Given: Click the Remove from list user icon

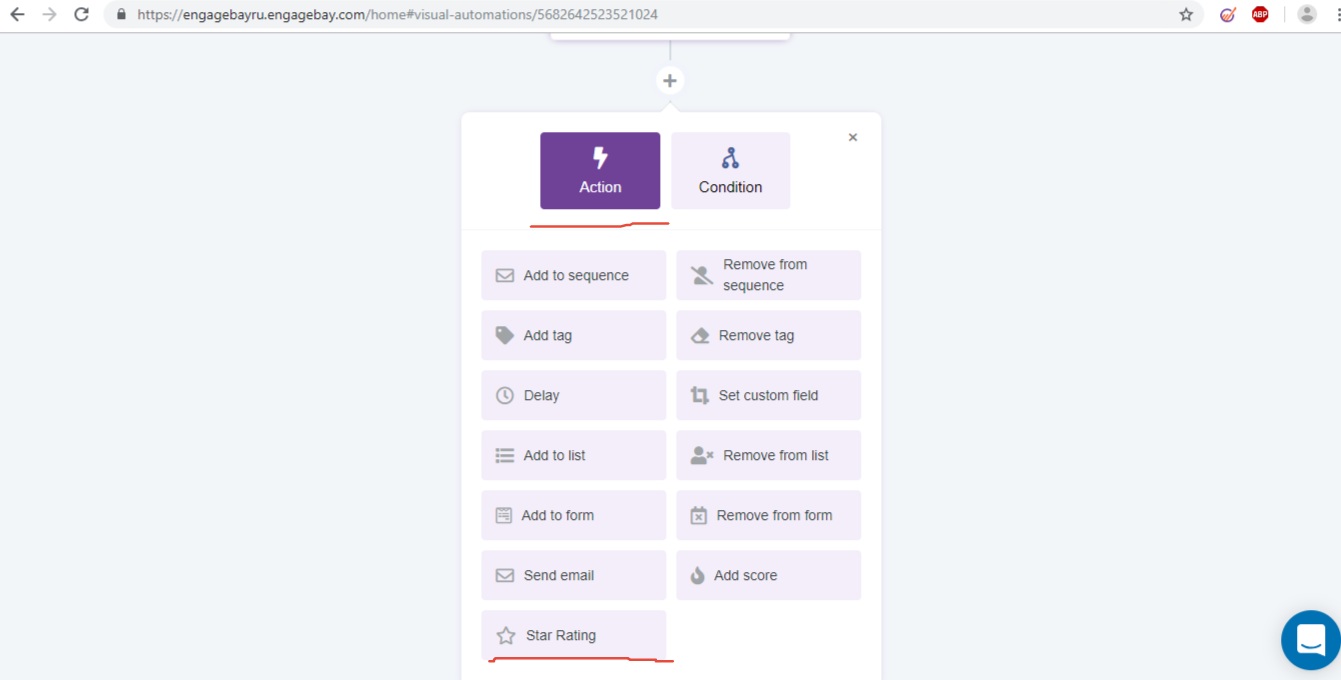Looking at the screenshot, I should [x=702, y=455].
